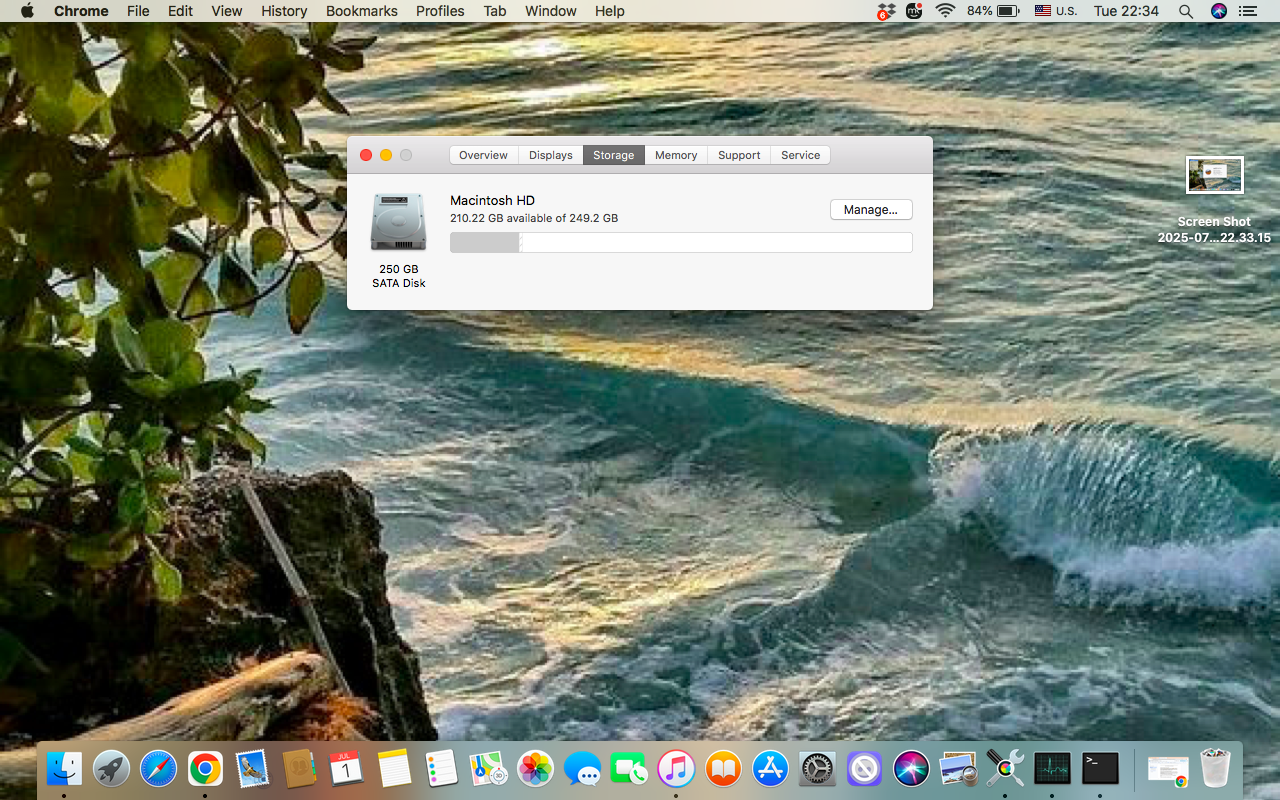Select the Overview tab
Image resolution: width=1280 pixels, height=800 pixels.
point(484,155)
